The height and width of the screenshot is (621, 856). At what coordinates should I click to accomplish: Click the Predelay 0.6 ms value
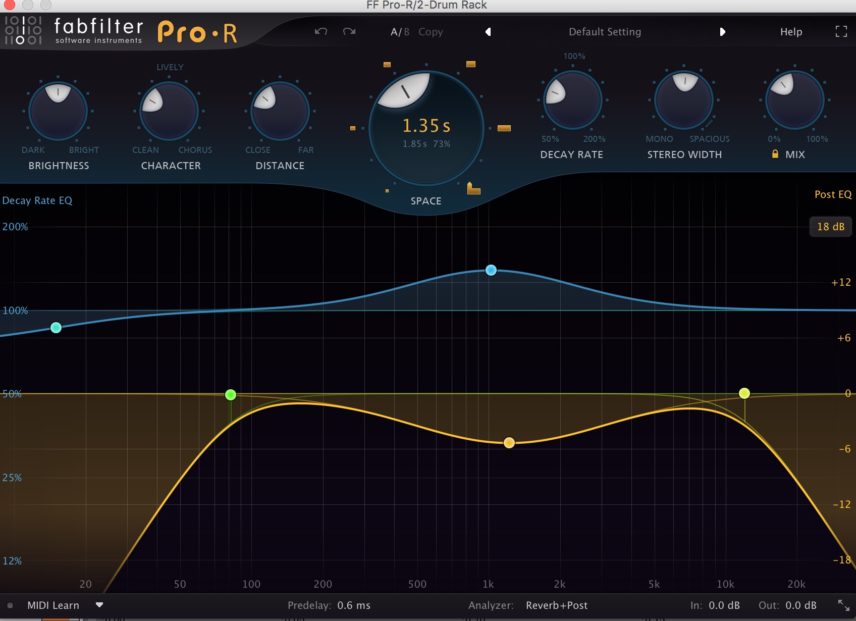[x=354, y=605]
